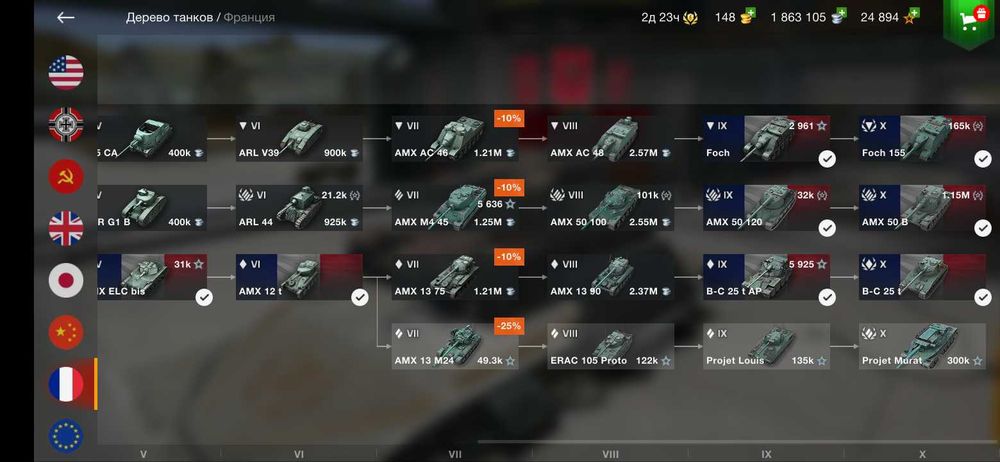Screen dimensions: 1000x462
Task: Select the United Kingdom flag icon
Action: [x=66, y=228]
